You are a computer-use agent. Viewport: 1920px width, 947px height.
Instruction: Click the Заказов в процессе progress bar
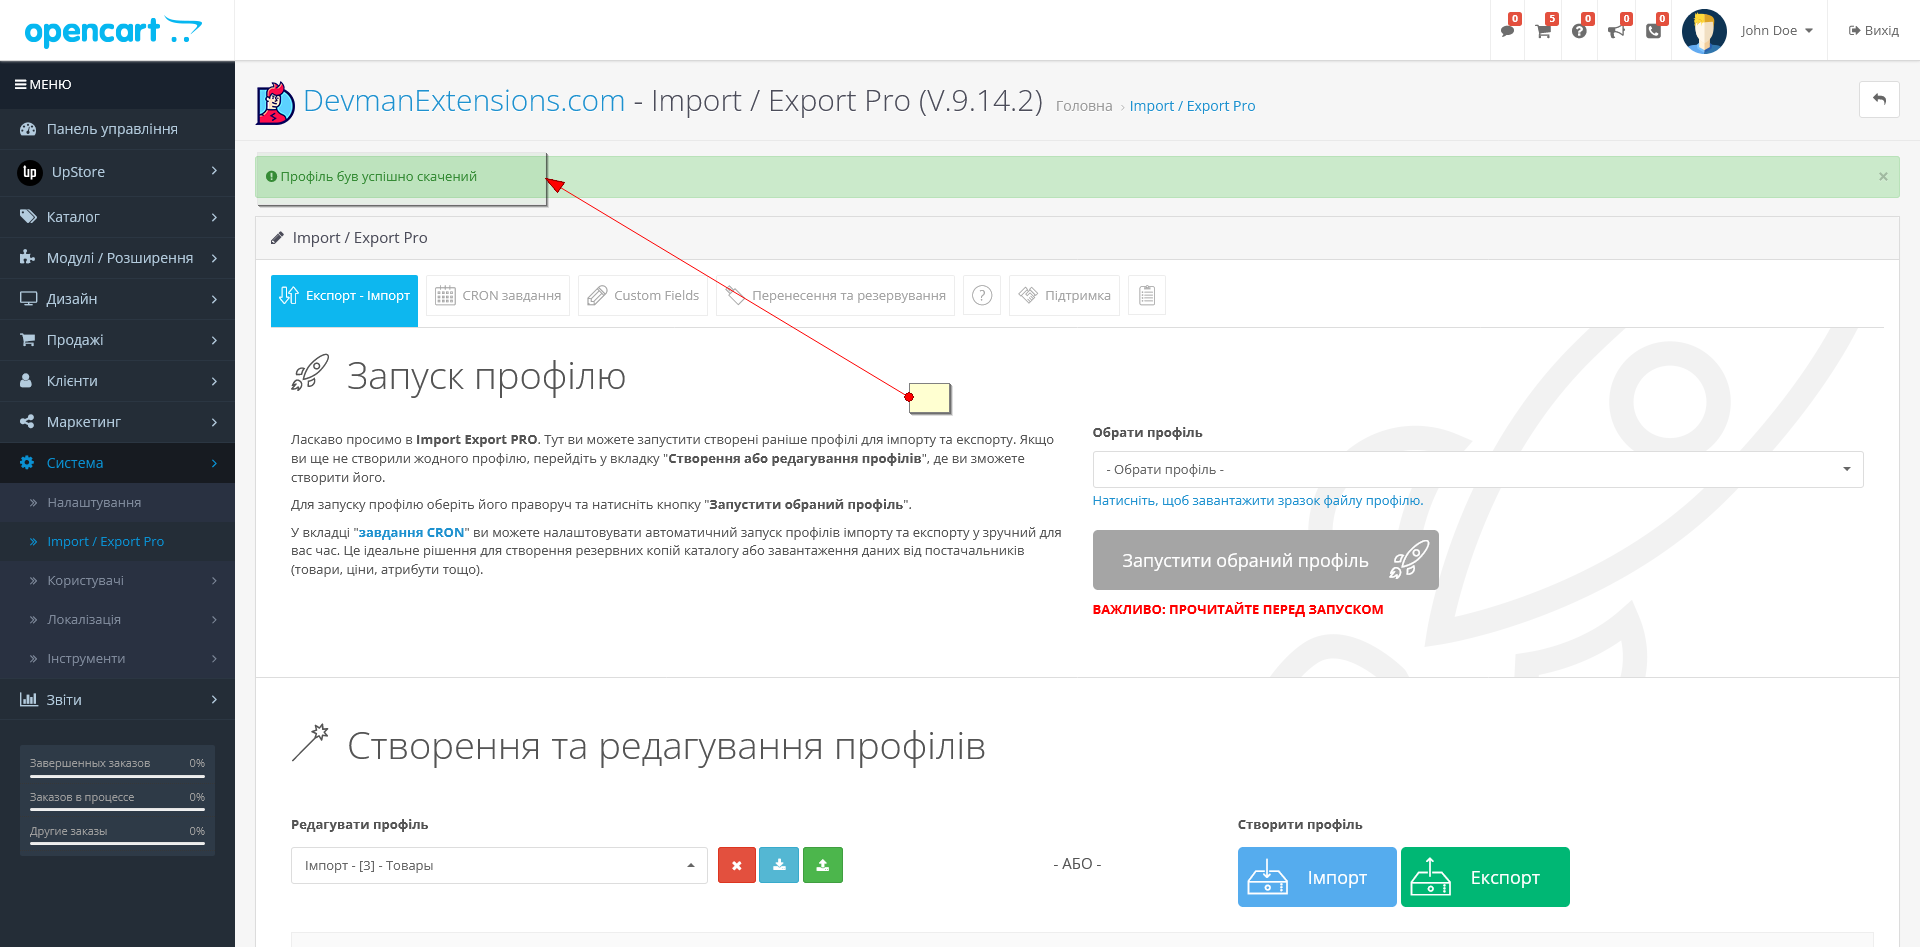coord(117,810)
